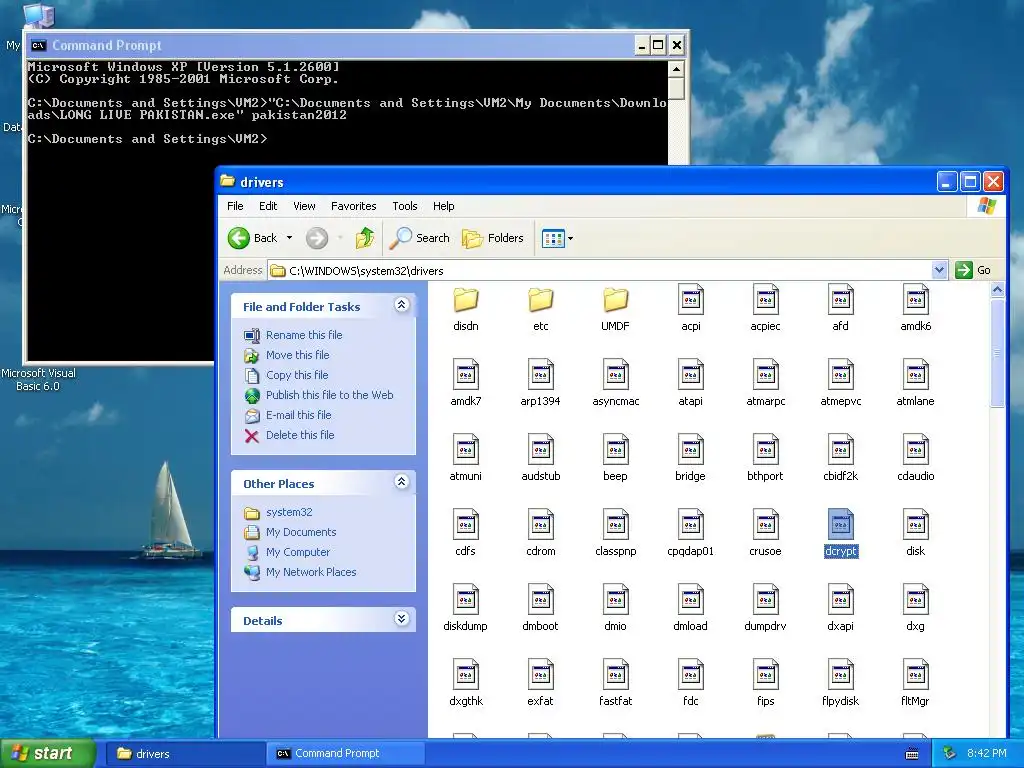The image size is (1024, 768).
Task: Click the Back navigation button
Action: 253,238
